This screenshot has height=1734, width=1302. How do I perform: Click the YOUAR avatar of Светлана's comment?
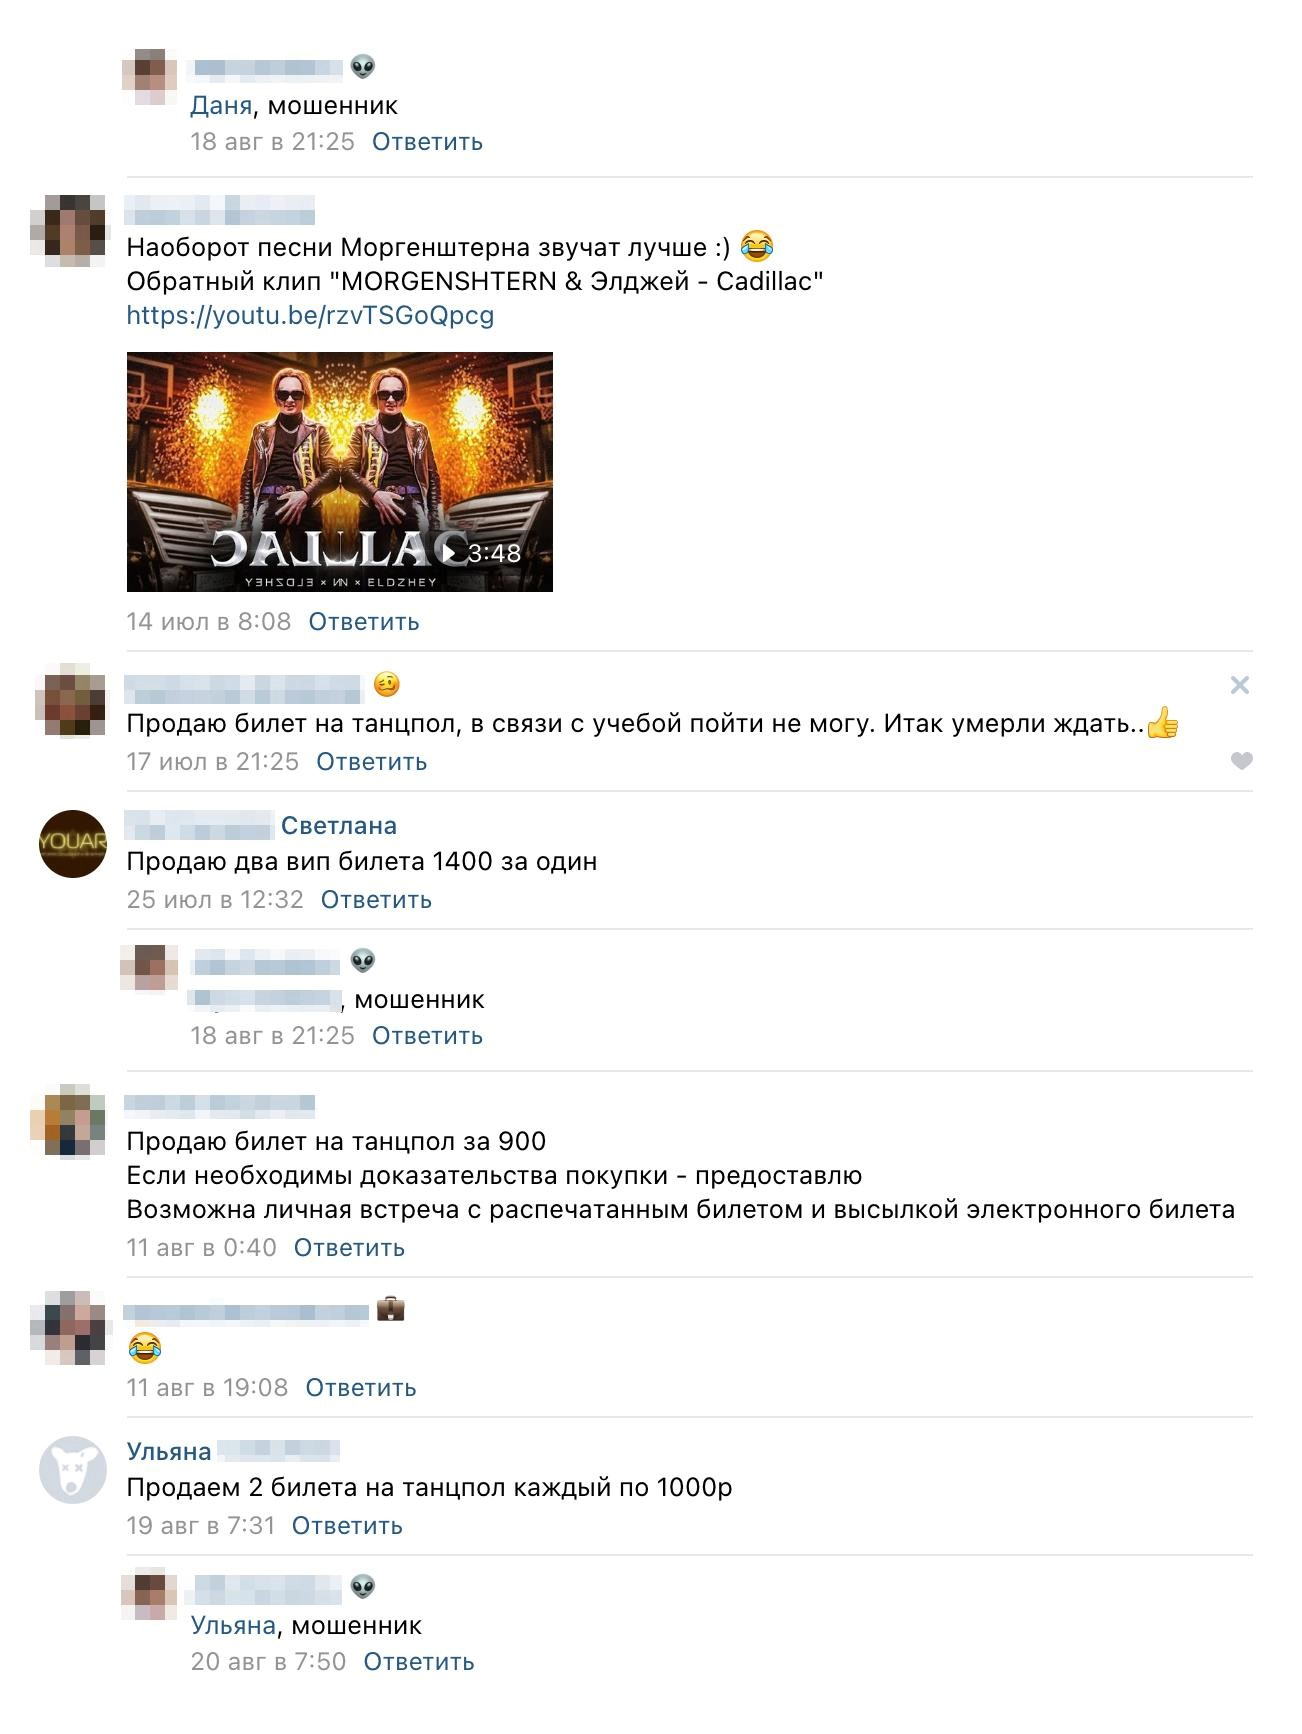pyautogui.click(x=73, y=844)
